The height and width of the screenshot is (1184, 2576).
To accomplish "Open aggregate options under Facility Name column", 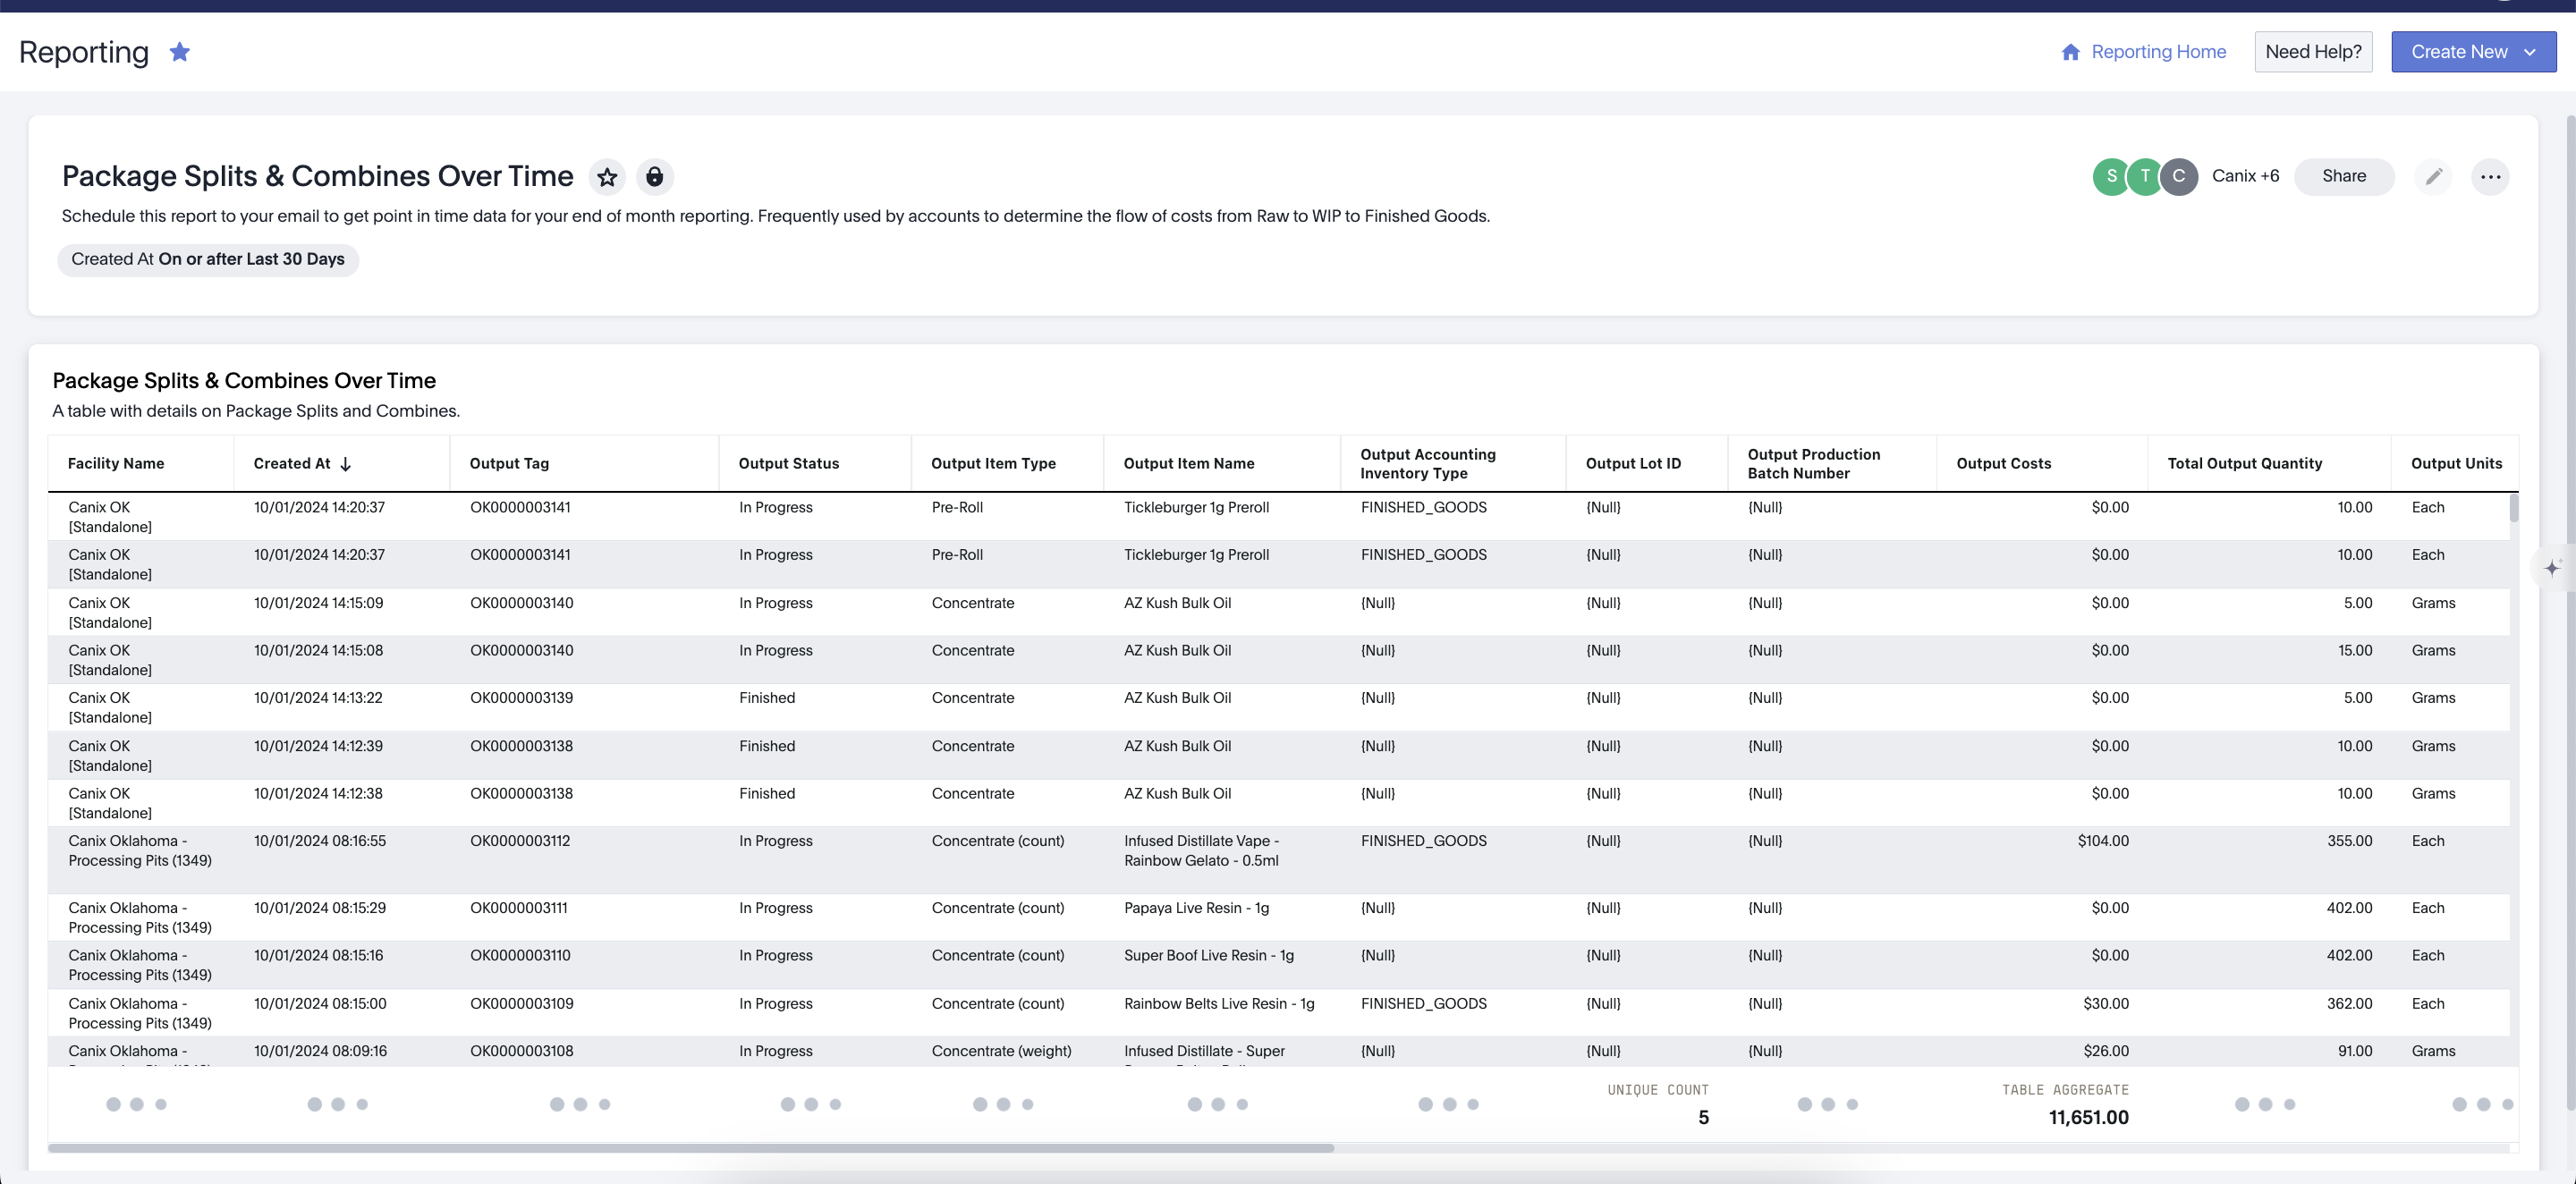I will (136, 1104).
